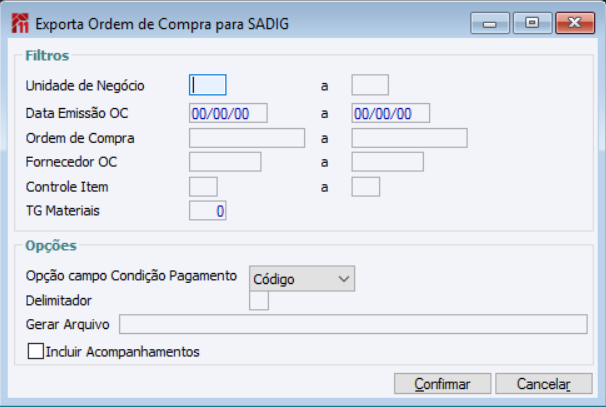Focus the ending Ordem de Compra field
Screen dimensions: 606x407
[x=409, y=138]
